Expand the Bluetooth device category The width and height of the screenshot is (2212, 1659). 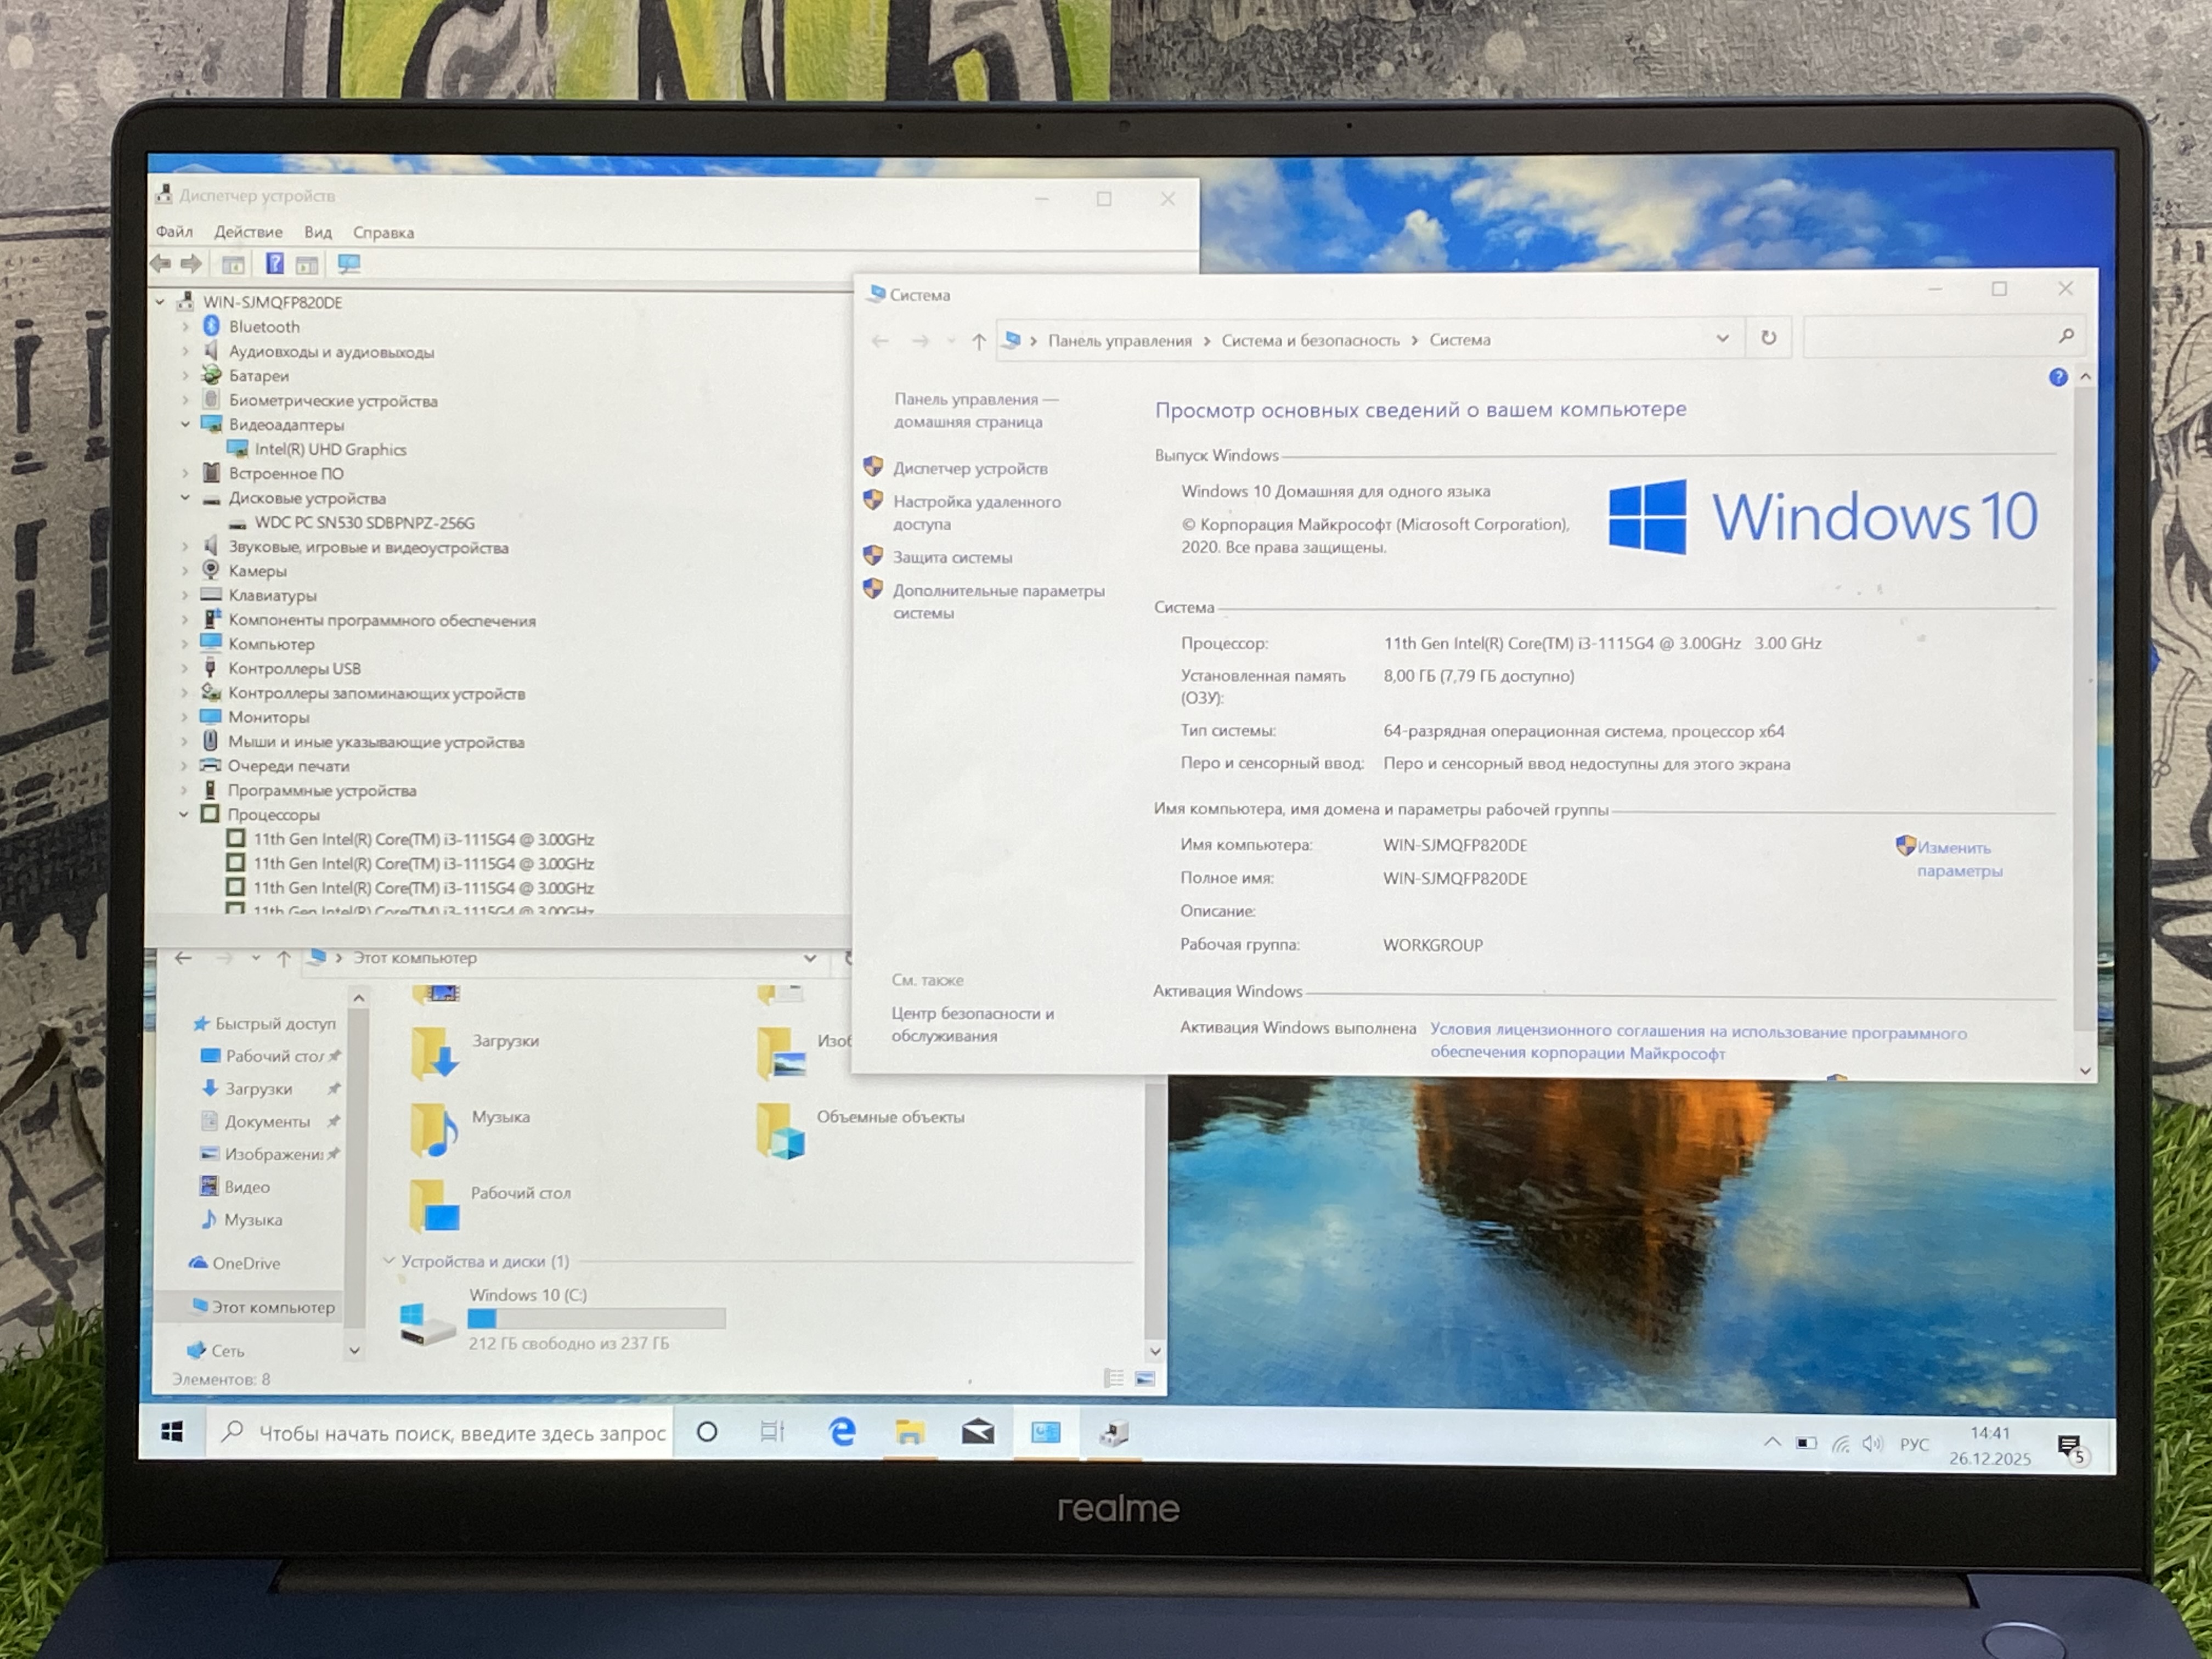[185, 327]
